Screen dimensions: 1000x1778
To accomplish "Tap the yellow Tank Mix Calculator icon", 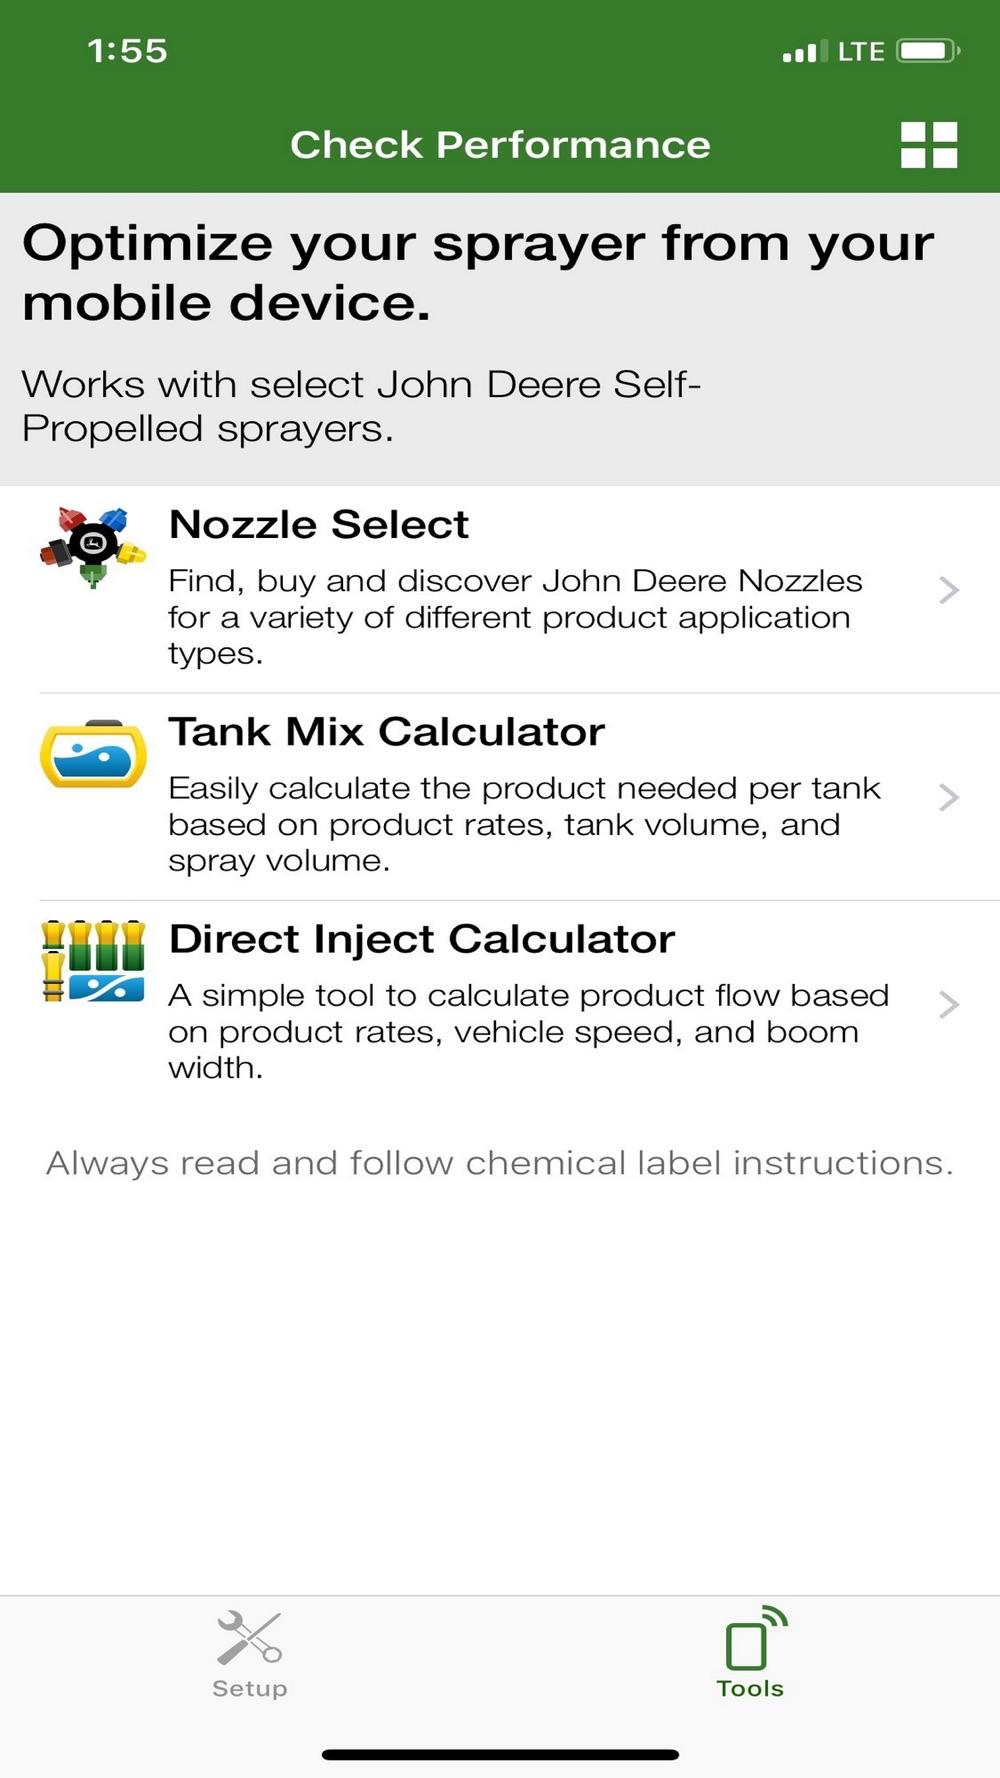I will [x=93, y=755].
